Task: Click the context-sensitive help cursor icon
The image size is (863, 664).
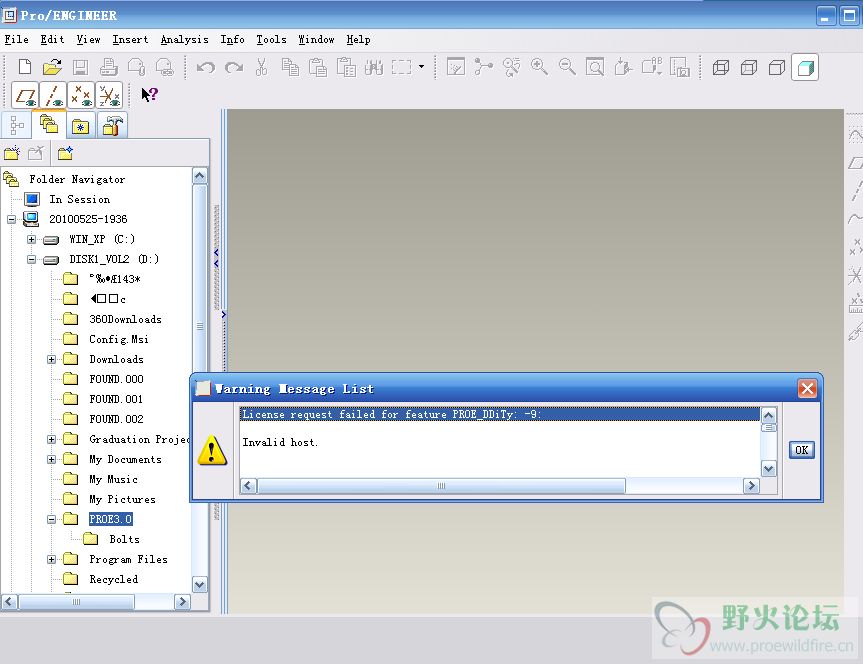Action: tap(149, 95)
